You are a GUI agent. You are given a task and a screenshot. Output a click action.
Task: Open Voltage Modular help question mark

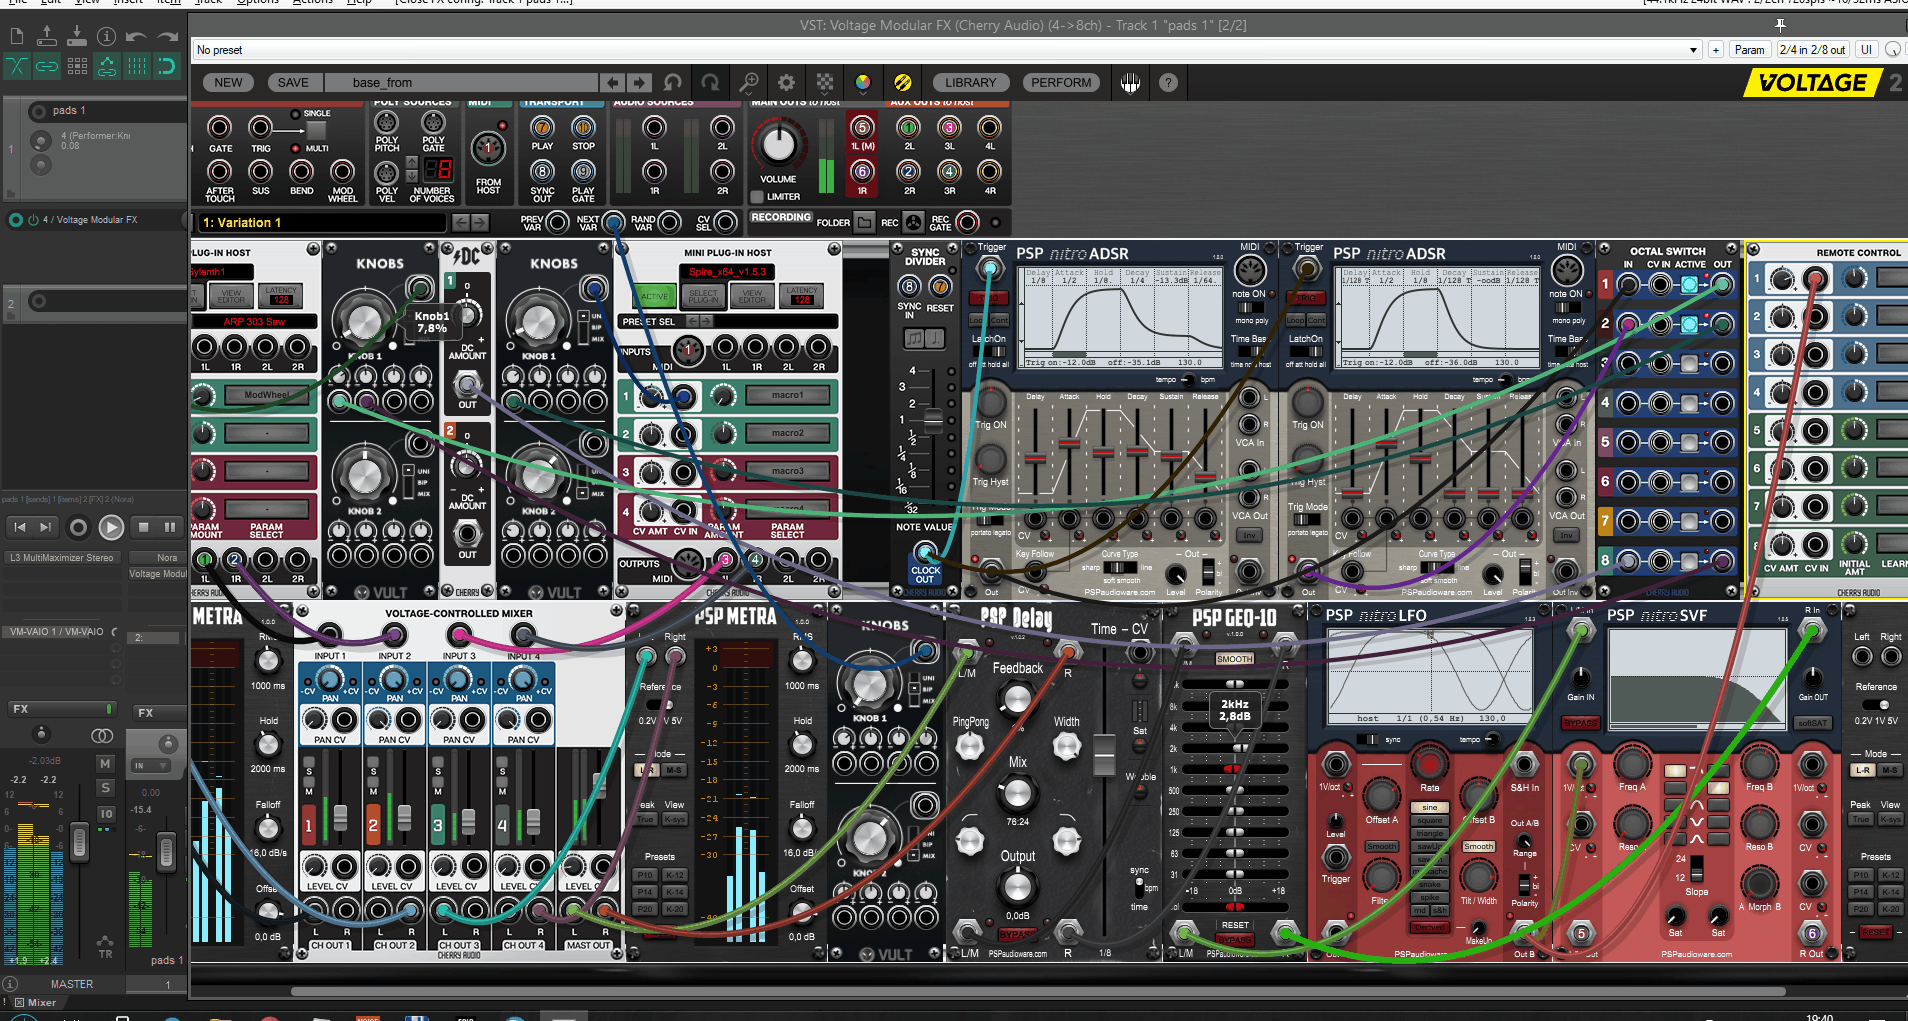pyautogui.click(x=1168, y=83)
